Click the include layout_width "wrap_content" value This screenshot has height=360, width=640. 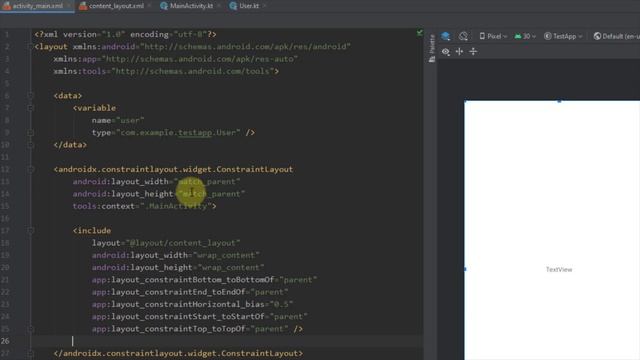click(x=226, y=255)
